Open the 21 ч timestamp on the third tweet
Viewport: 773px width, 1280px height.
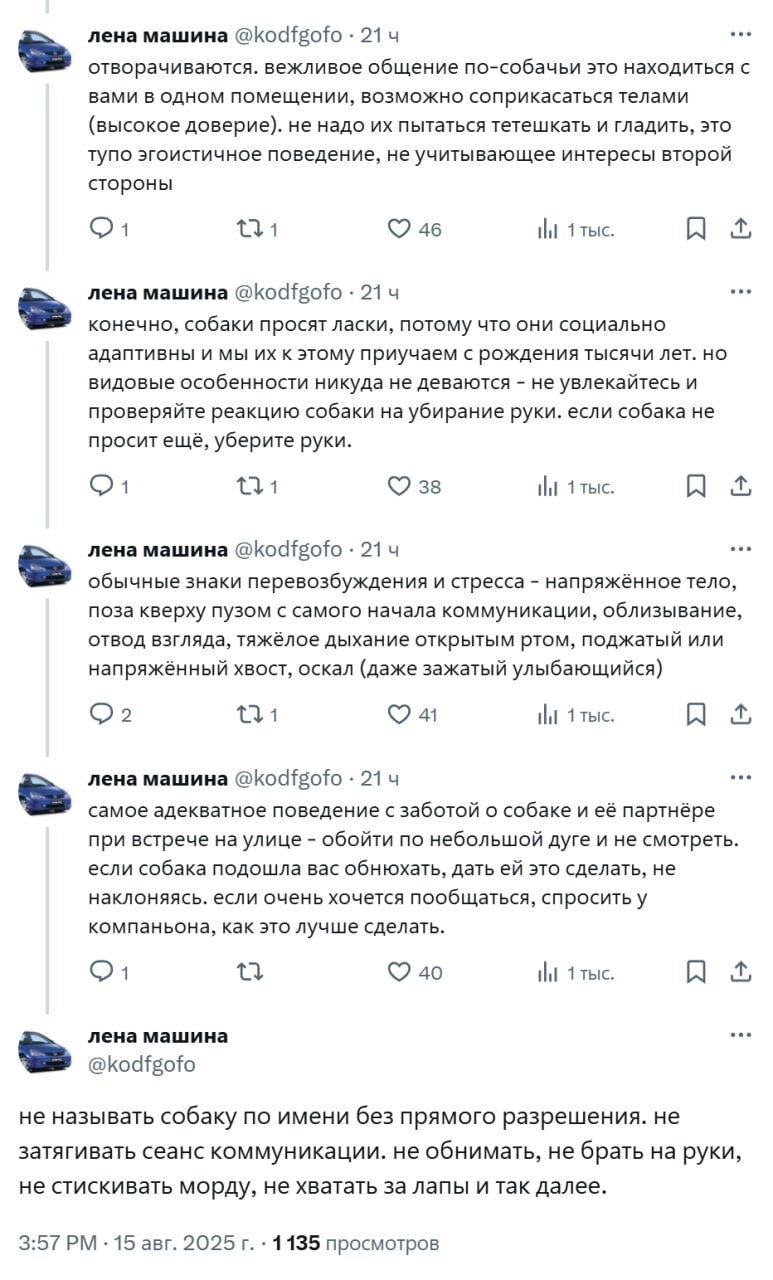(380, 549)
